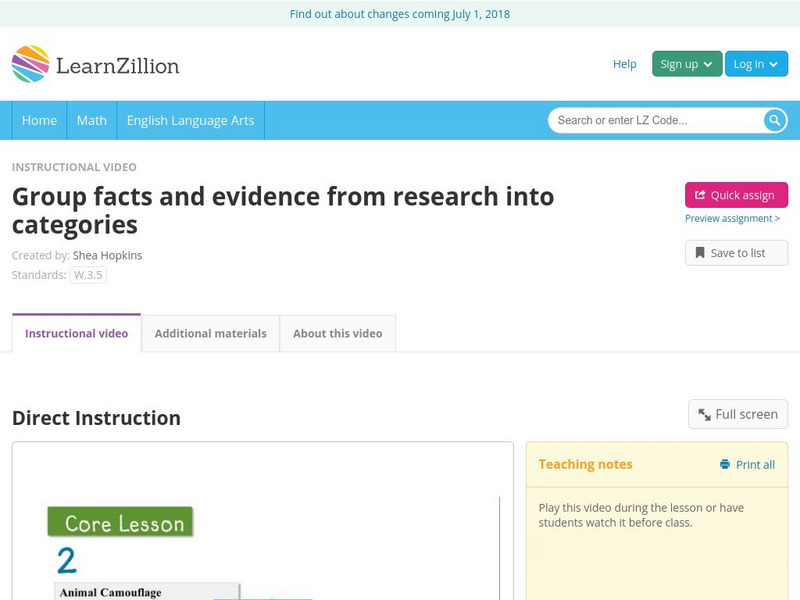The height and width of the screenshot is (600, 800).
Task: Open the Help link
Action: (624, 64)
